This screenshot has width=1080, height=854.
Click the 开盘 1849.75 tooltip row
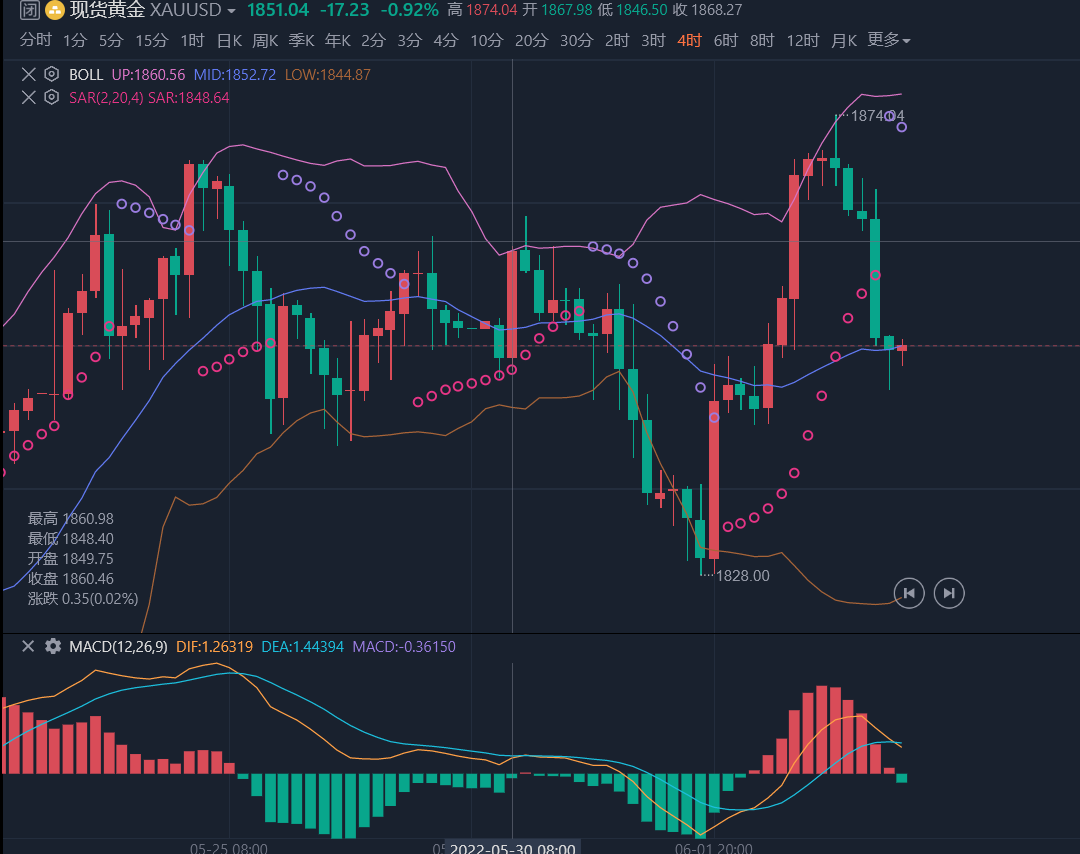(x=70, y=559)
